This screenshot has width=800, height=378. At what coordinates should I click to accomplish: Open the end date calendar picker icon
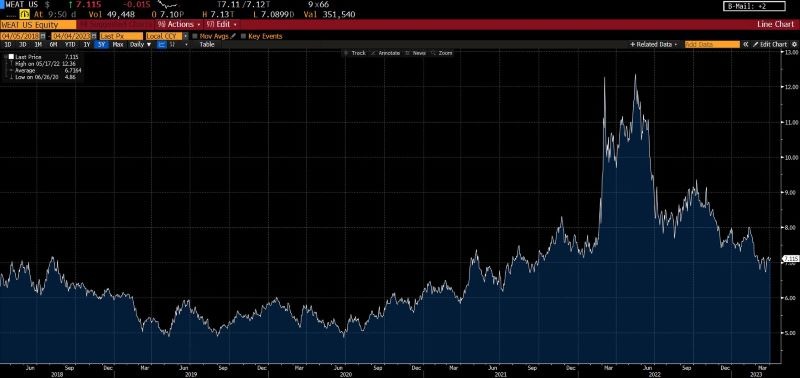coord(94,36)
